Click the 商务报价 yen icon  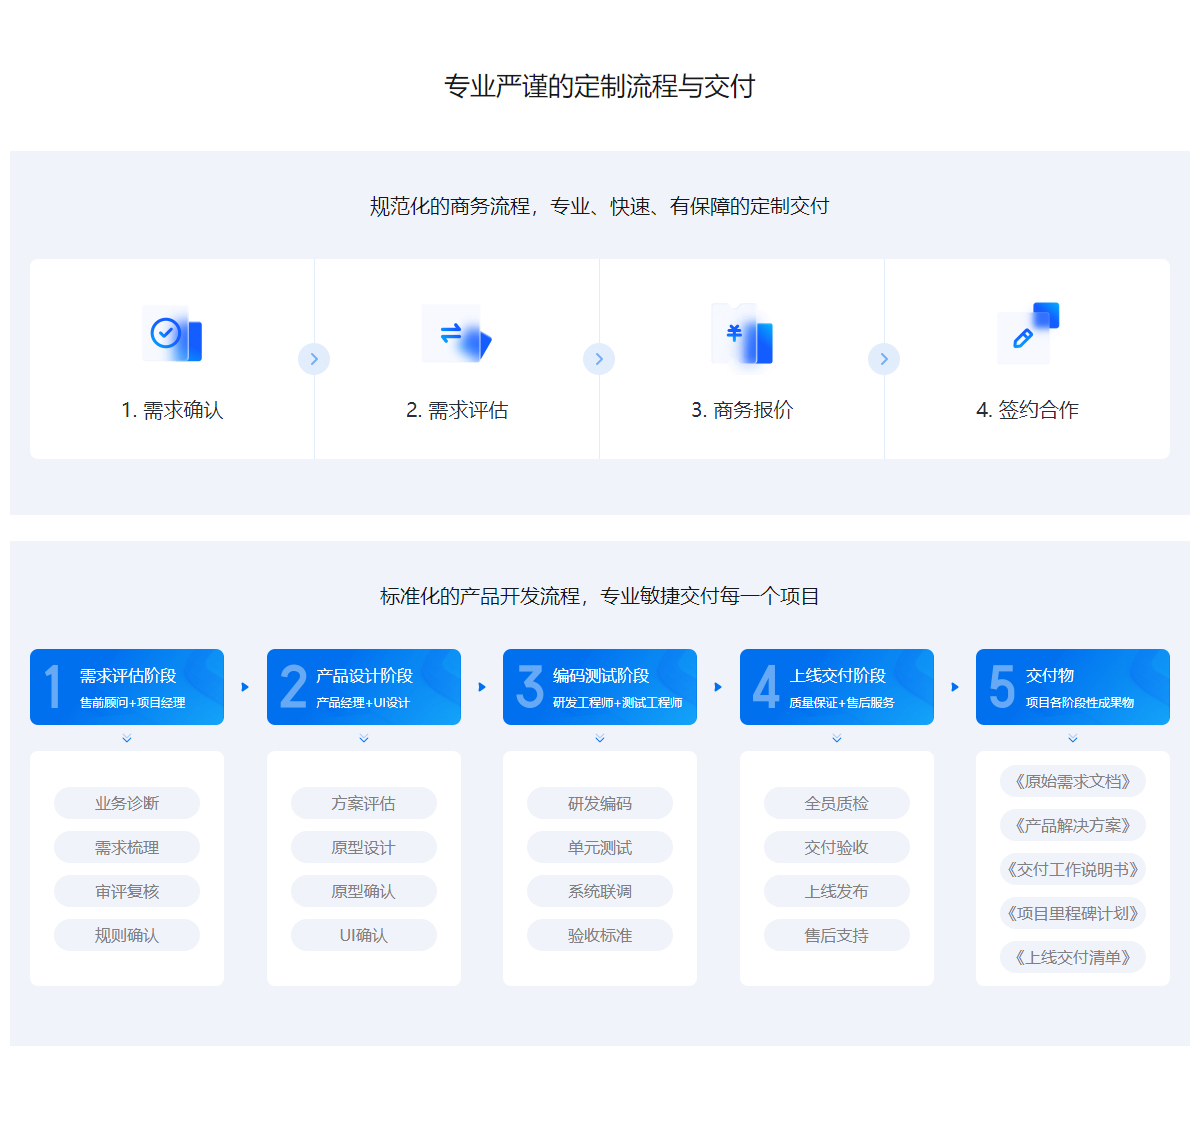click(742, 333)
